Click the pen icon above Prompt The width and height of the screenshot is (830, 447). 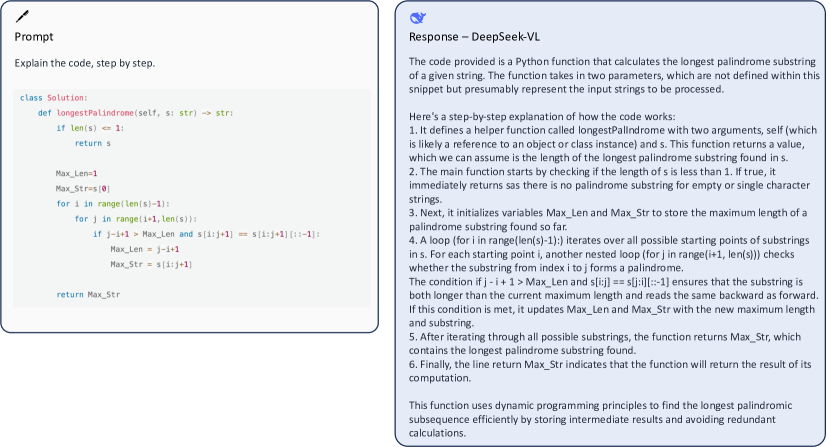click(22, 17)
